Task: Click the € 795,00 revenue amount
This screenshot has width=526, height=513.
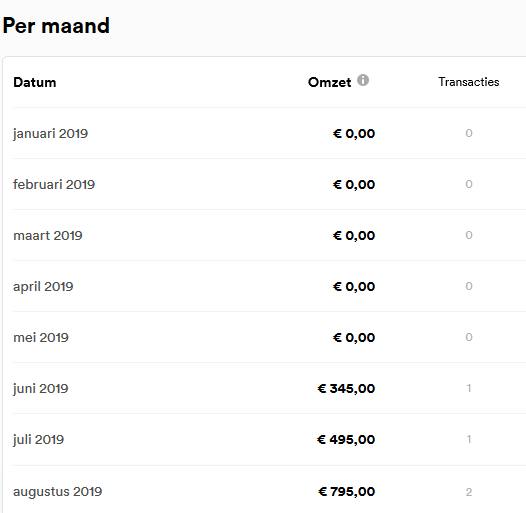Action: point(347,492)
